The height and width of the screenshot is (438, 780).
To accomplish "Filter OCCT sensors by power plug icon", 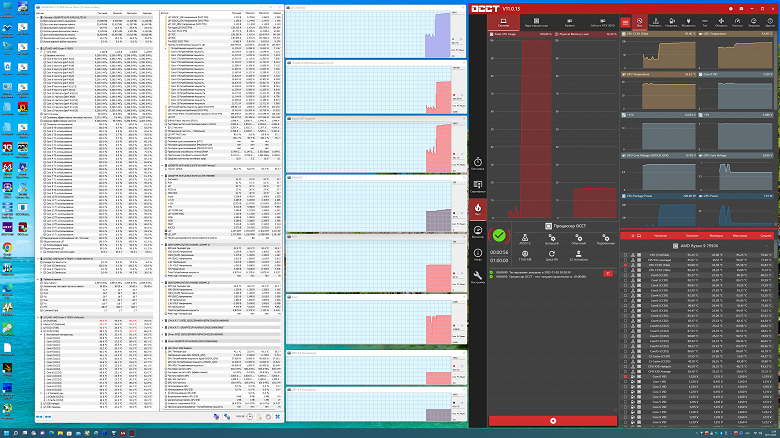I will [x=688, y=22].
